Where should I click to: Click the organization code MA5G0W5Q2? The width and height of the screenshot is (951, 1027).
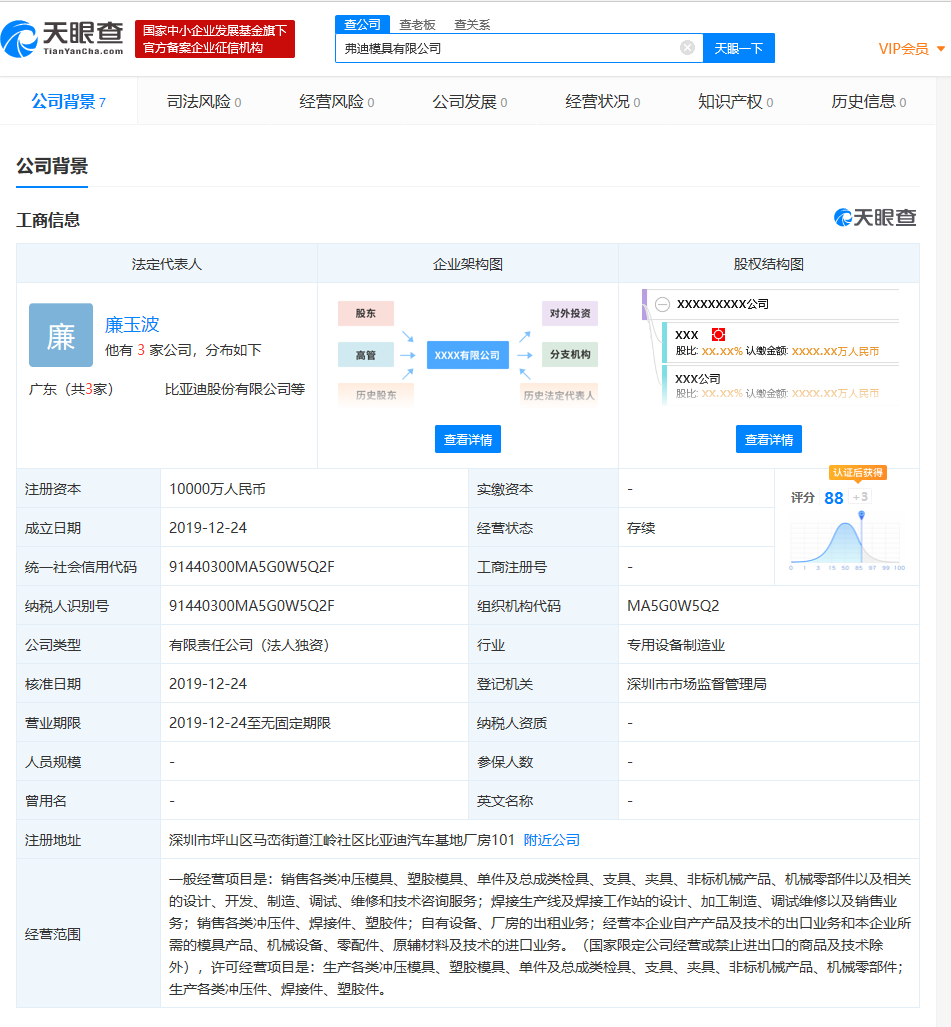673,606
